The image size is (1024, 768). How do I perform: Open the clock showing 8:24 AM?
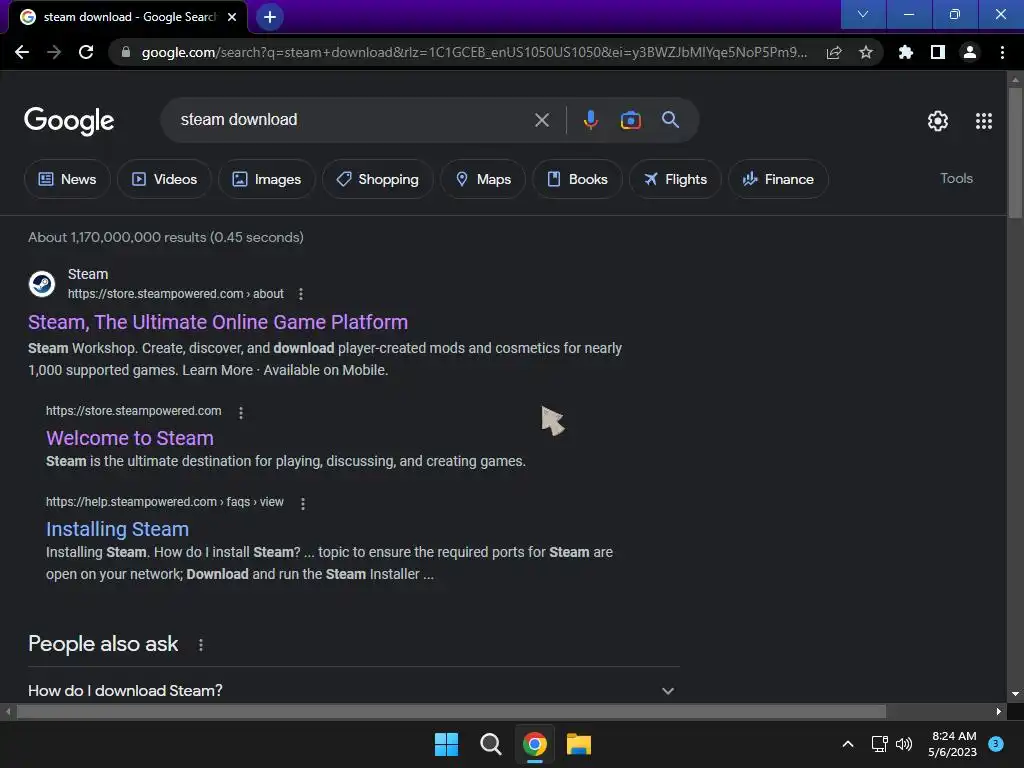coord(952,744)
